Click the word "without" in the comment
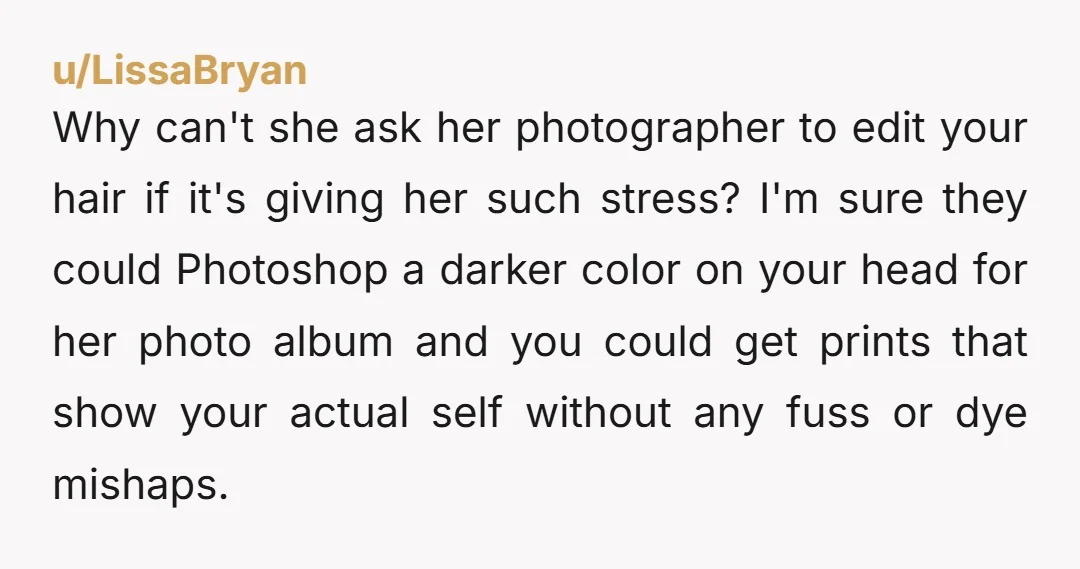Image resolution: width=1080 pixels, height=569 pixels. 599,413
